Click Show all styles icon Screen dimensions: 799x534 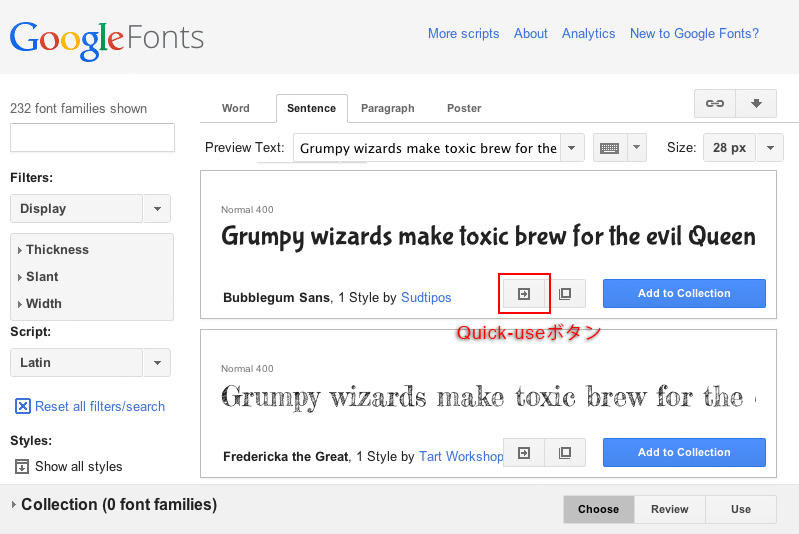point(22,466)
